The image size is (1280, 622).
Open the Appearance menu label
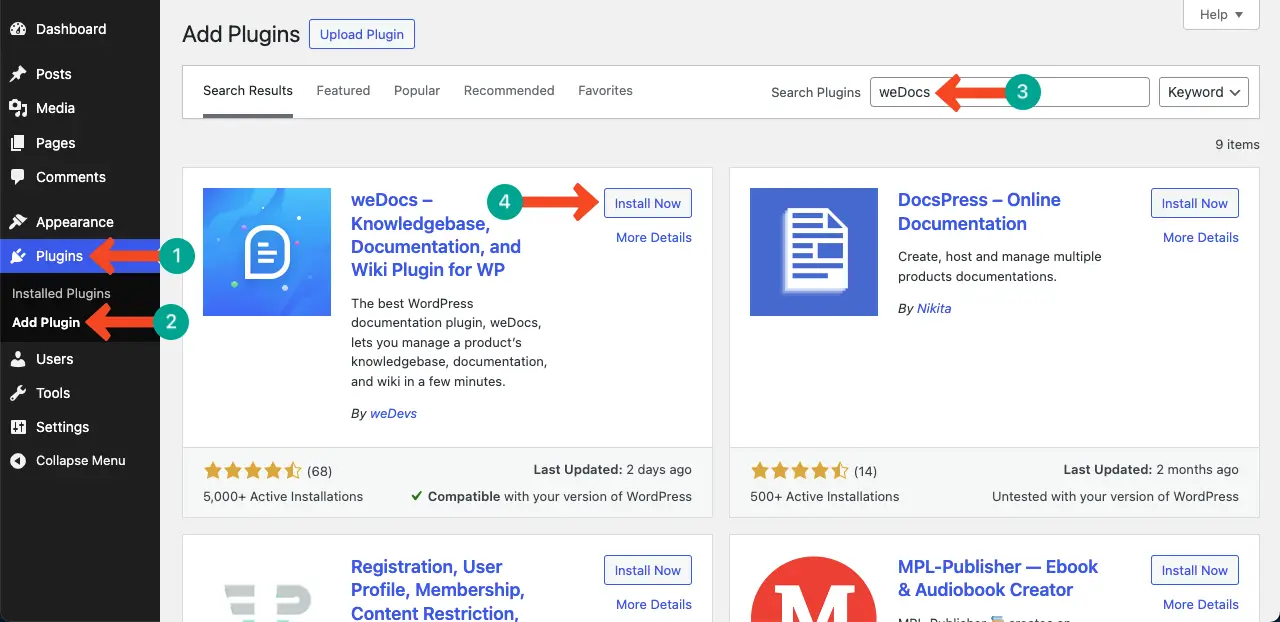[75, 222]
